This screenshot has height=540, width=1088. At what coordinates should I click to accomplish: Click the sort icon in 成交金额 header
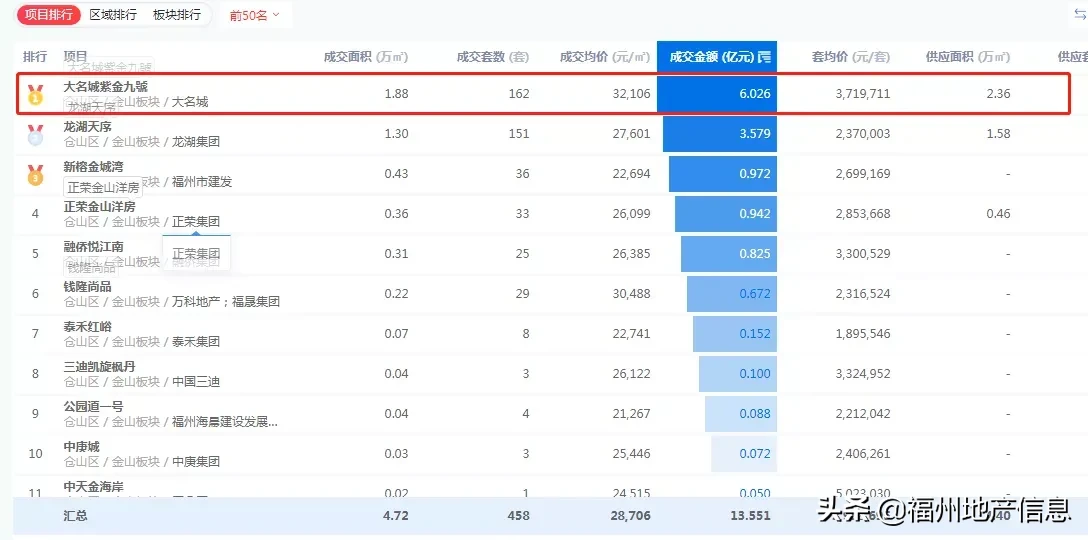[765, 57]
